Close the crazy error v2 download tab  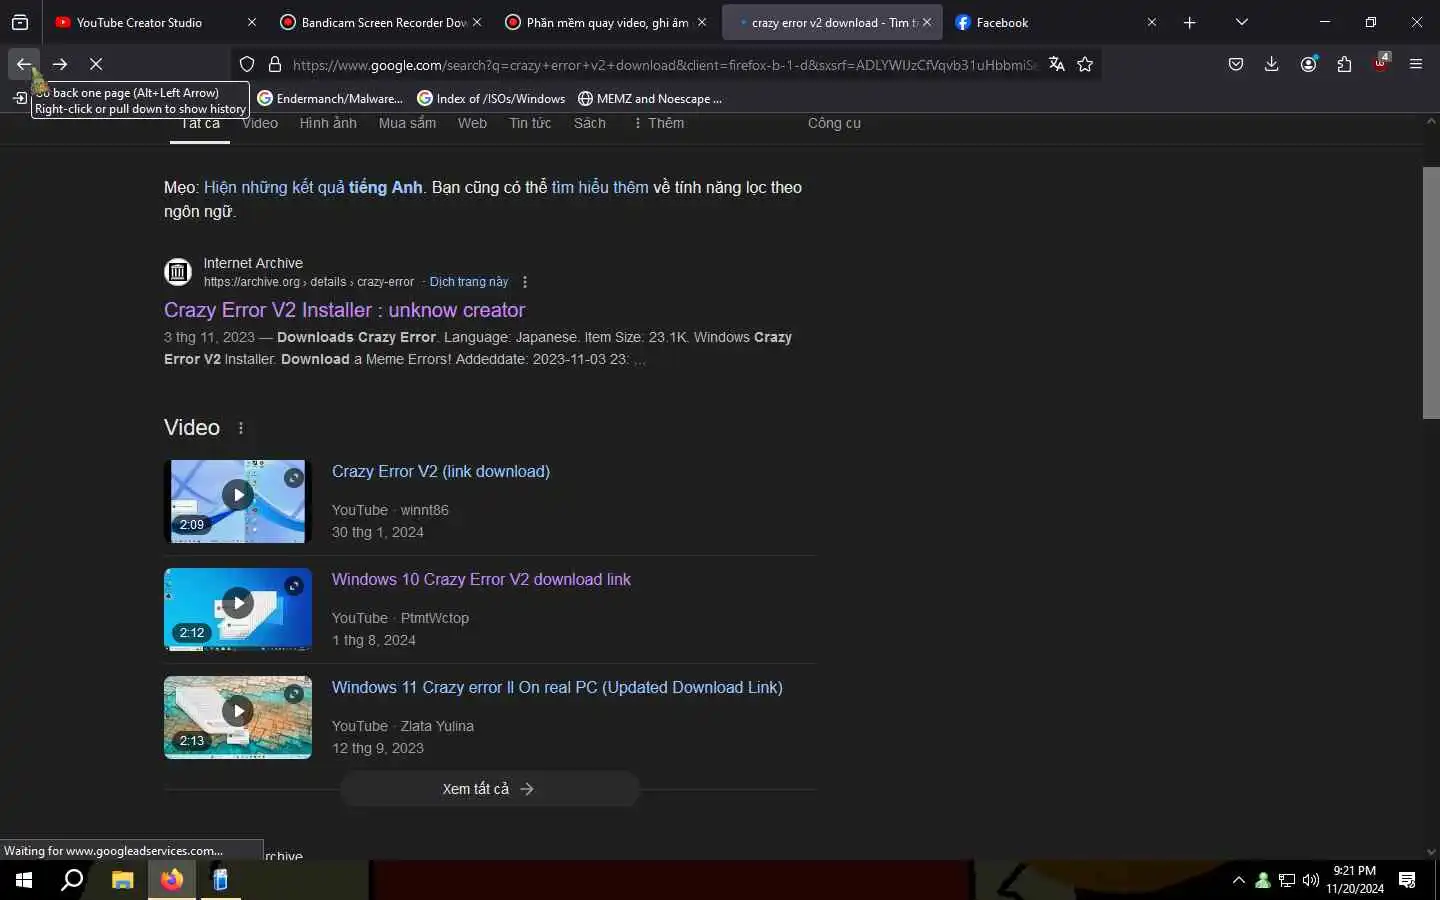click(927, 22)
